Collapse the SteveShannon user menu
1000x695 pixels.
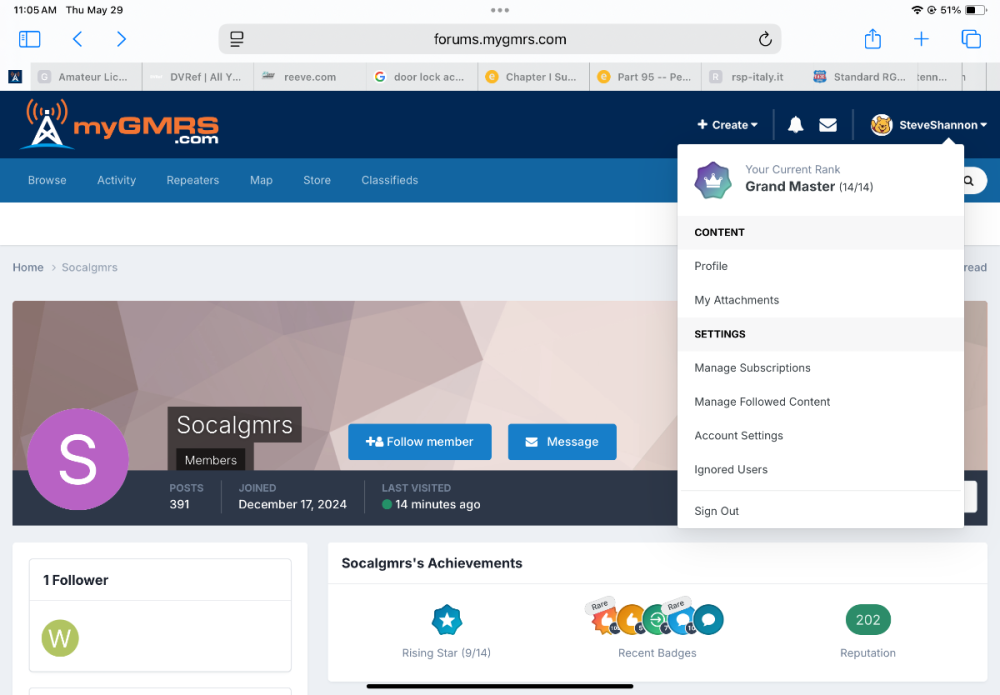(x=930, y=125)
